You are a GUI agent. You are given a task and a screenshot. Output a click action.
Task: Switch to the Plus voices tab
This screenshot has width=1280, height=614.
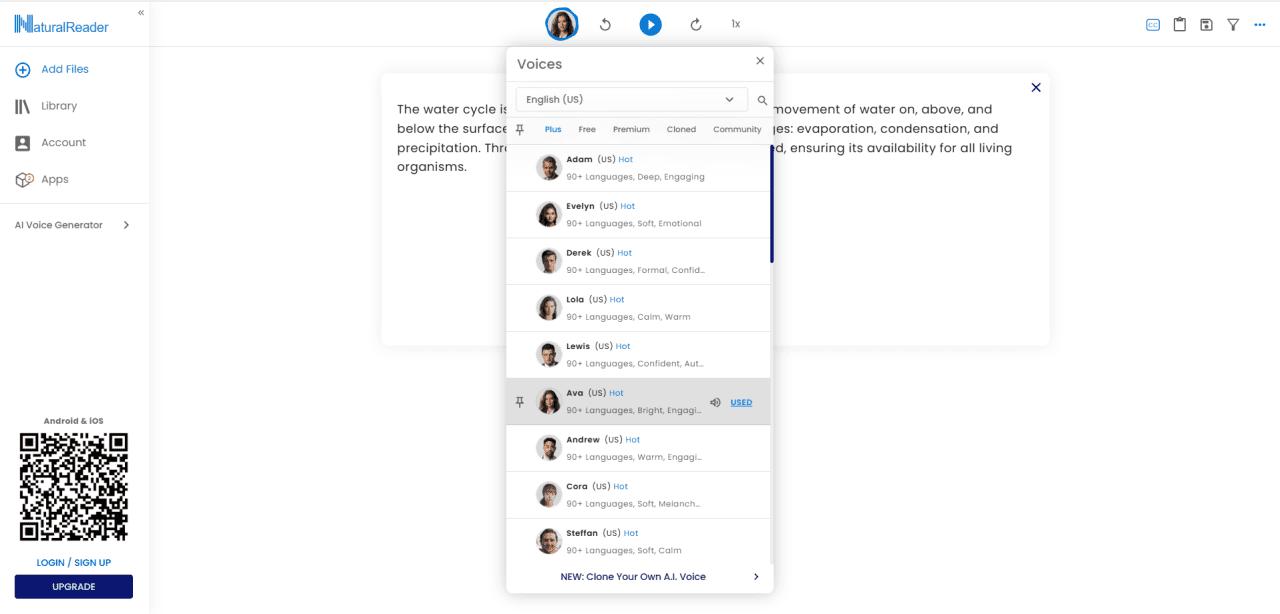tap(553, 130)
